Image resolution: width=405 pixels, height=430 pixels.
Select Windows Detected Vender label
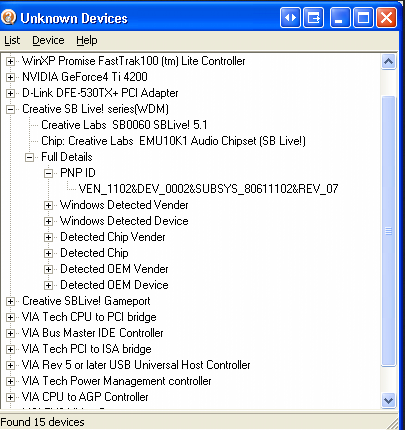(124, 205)
